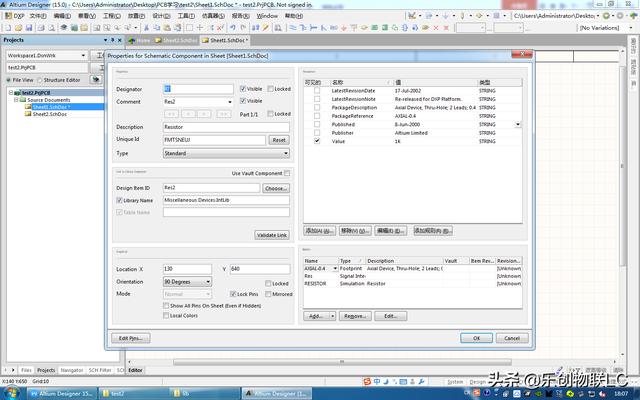This screenshot has height=400, width=640.
Task: Open the Workspace1.DsnWrk dropdown
Action: 83,55
